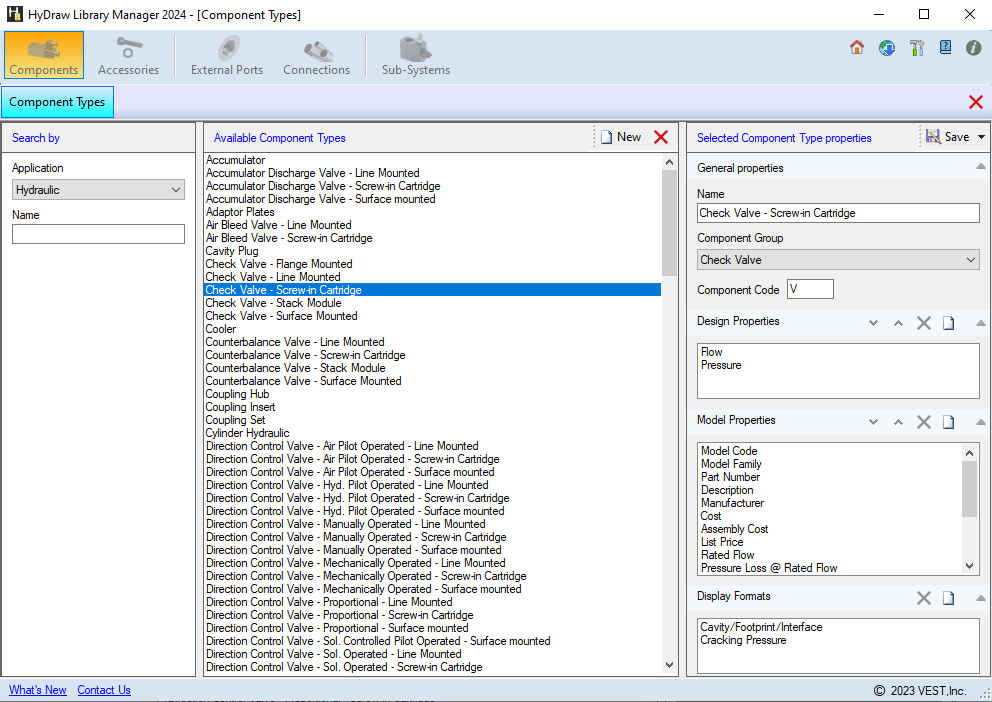This screenshot has height=702, width=992.
Task: Move Design Properties item up
Action: pyautogui.click(x=898, y=323)
